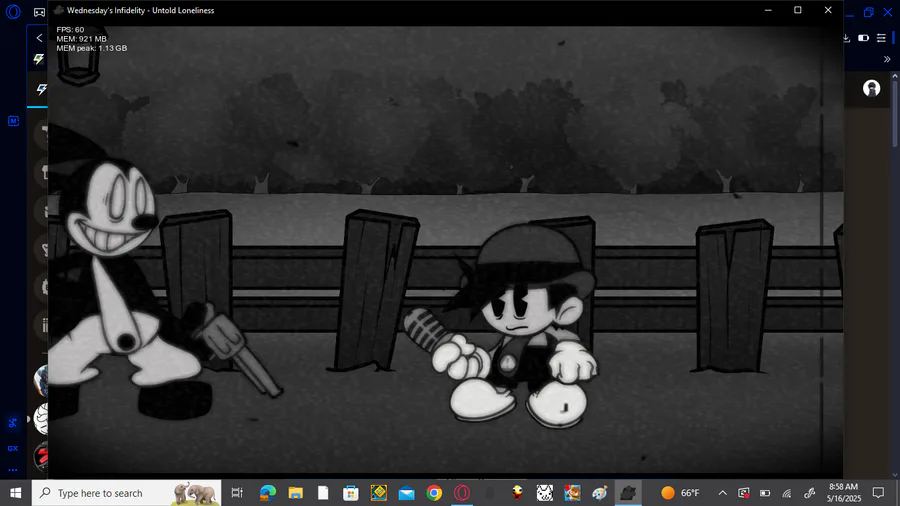
Task: Open the black-and-white dog icon in taskbar
Action: click(x=545, y=493)
